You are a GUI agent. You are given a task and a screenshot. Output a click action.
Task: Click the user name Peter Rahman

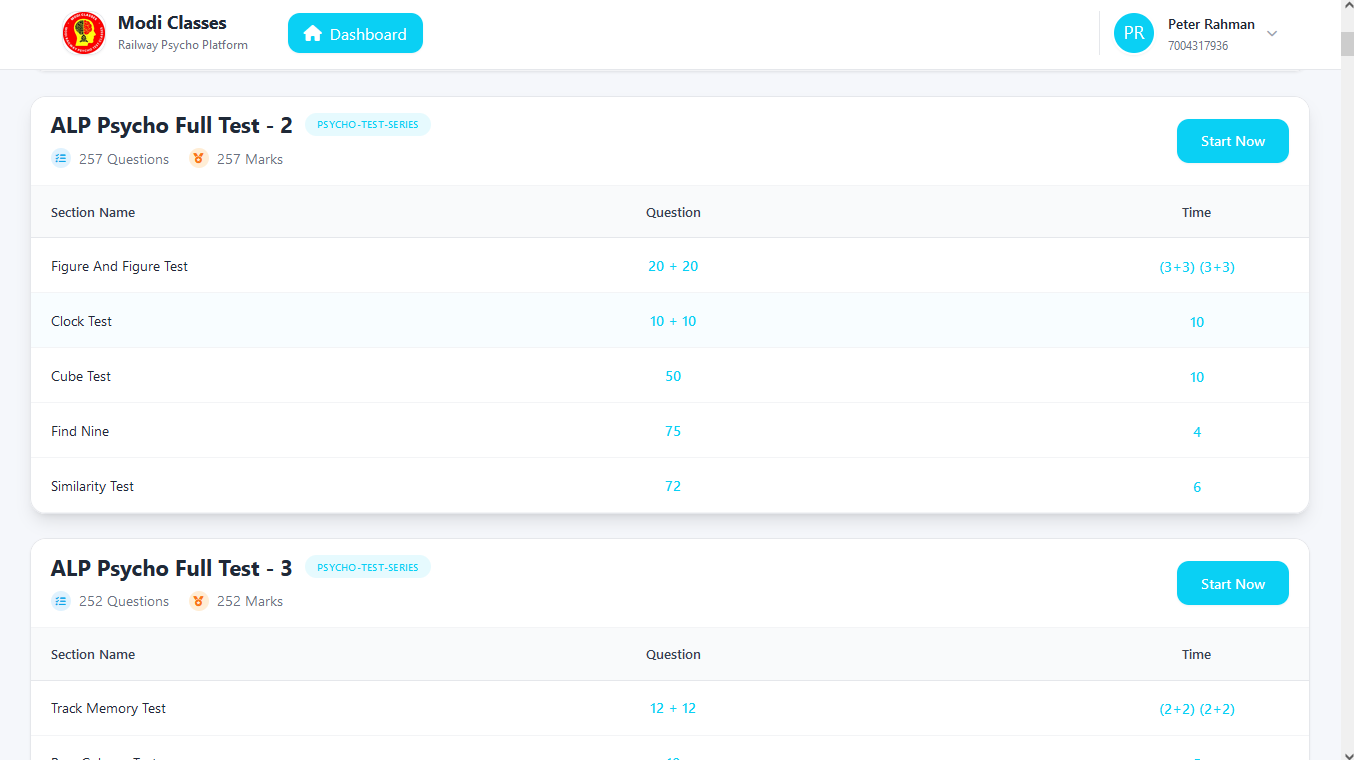[1211, 24]
